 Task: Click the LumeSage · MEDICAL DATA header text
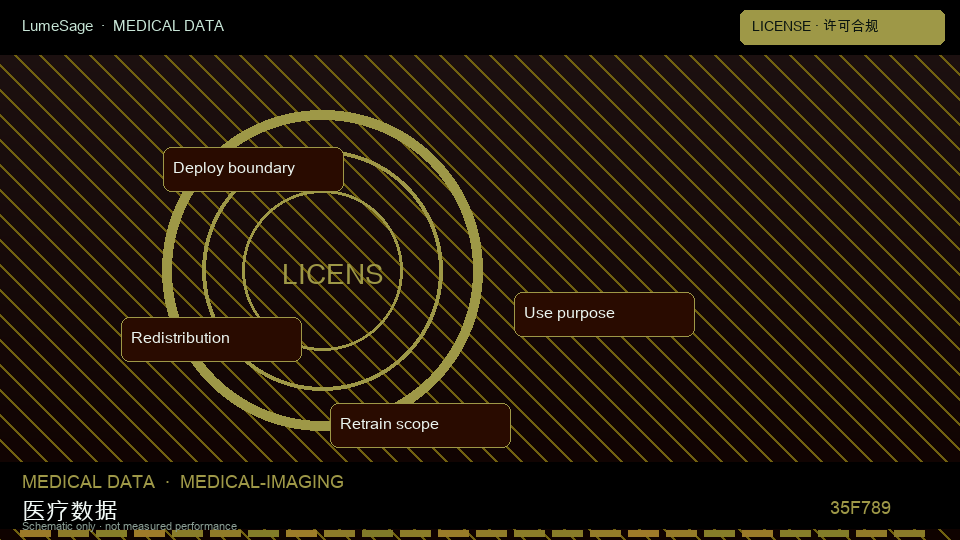(x=123, y=26)
